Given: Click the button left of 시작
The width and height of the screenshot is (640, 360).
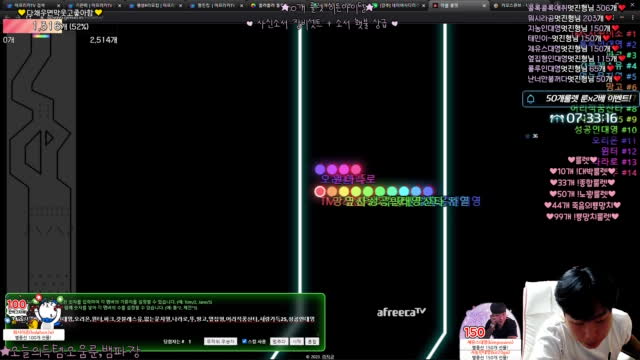Looking at the screenshot, I should pos(279,341).
